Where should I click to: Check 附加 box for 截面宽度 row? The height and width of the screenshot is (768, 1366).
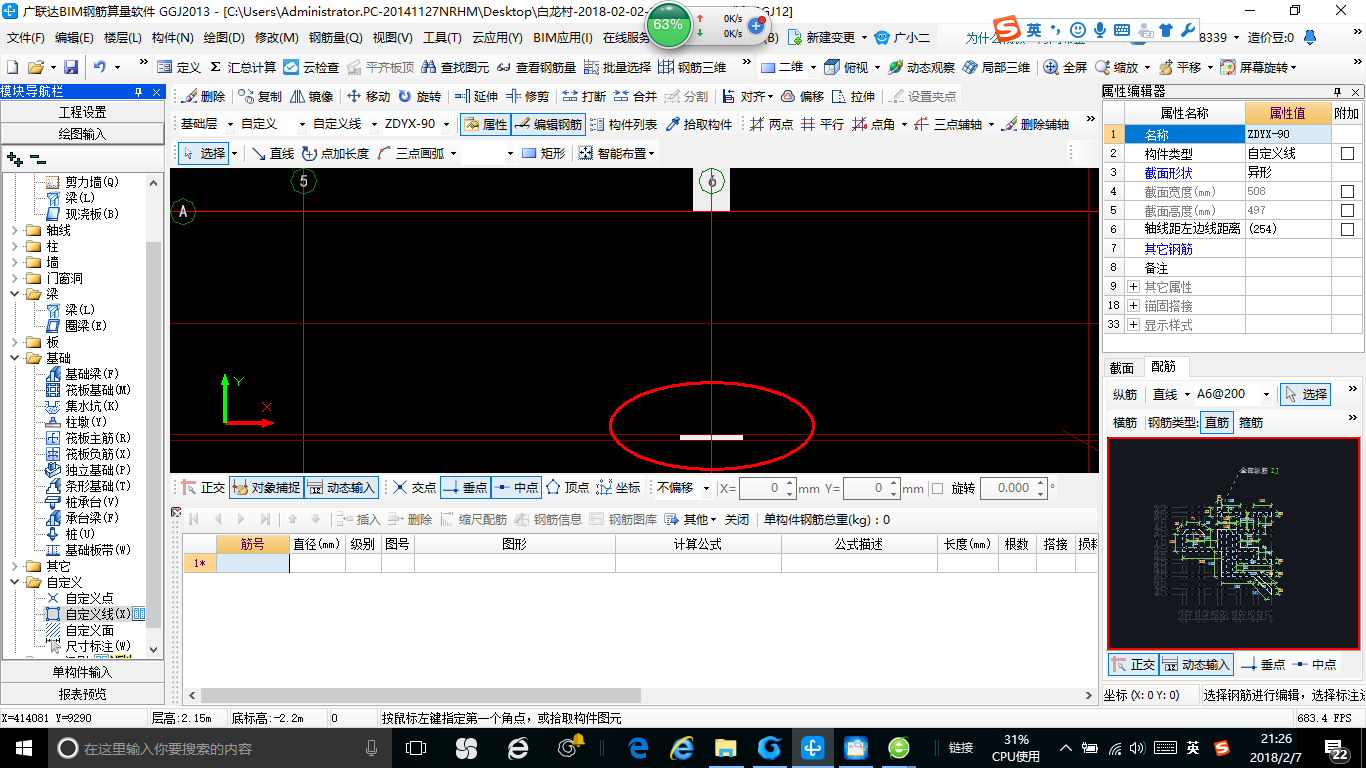[x=1348, y=192]
